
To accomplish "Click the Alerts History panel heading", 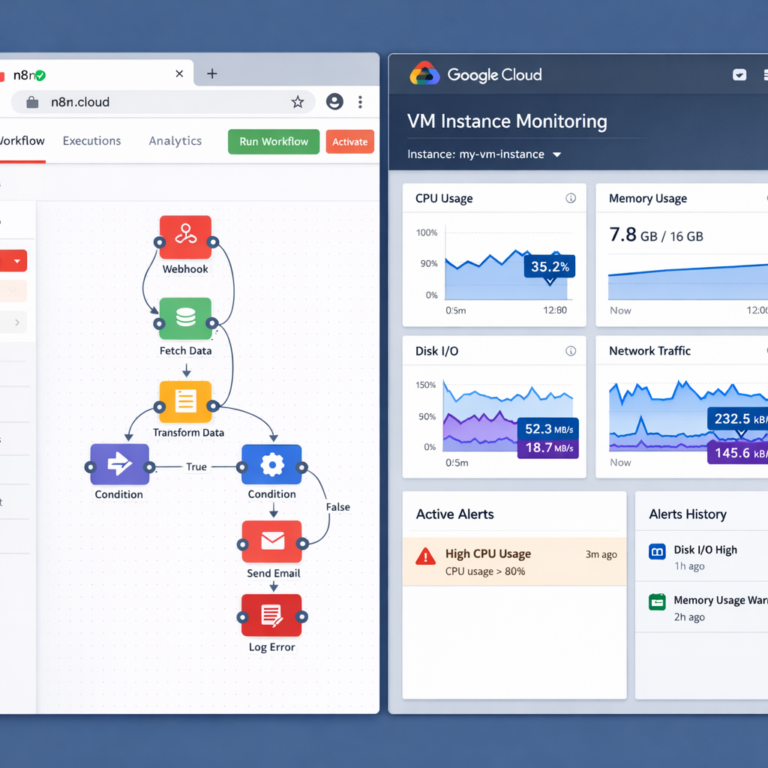I will pos(688,514).
